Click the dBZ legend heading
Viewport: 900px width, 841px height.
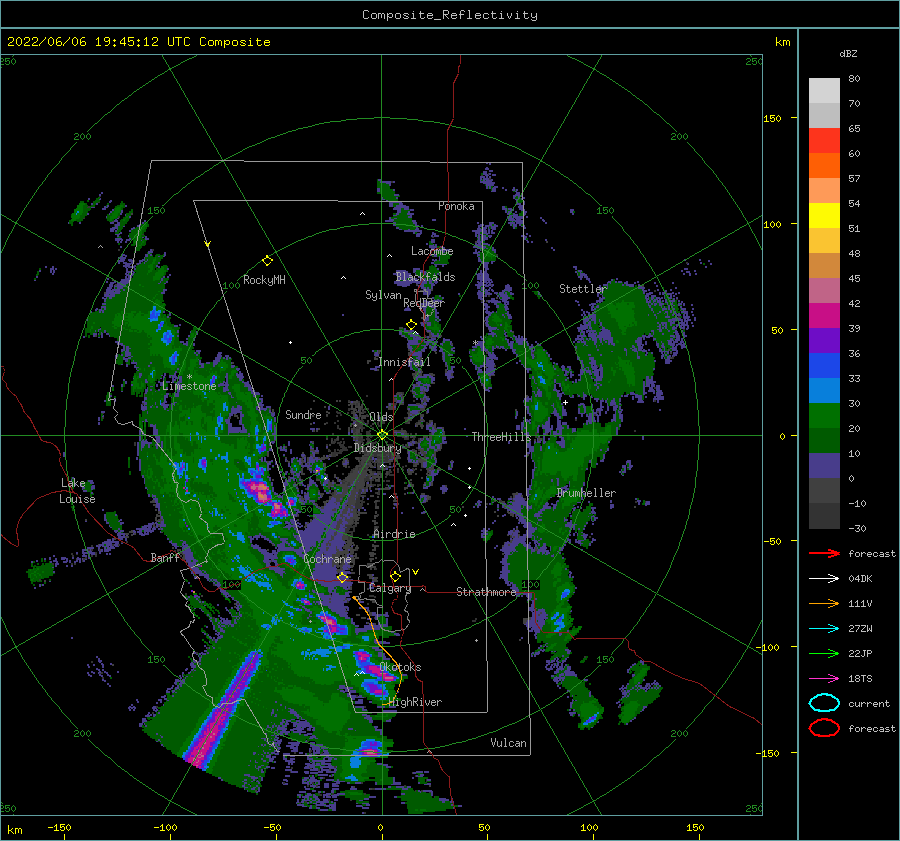pos(848,53)
